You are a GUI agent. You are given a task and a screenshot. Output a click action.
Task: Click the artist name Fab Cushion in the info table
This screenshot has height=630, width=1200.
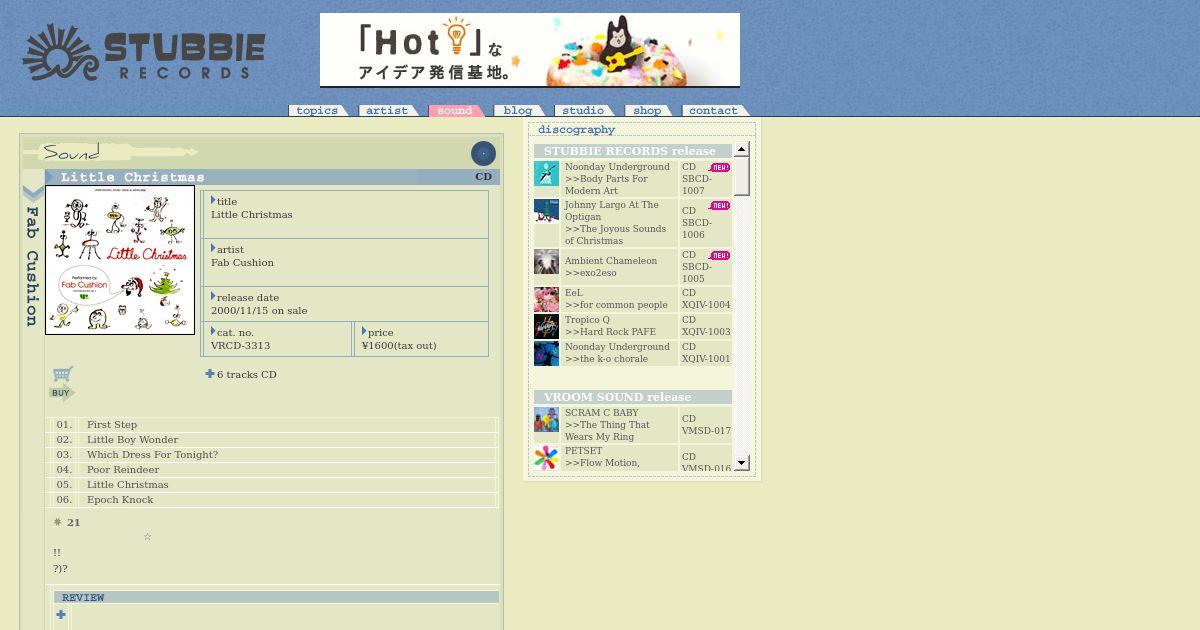pyautogui.click(x=242, y=263)
